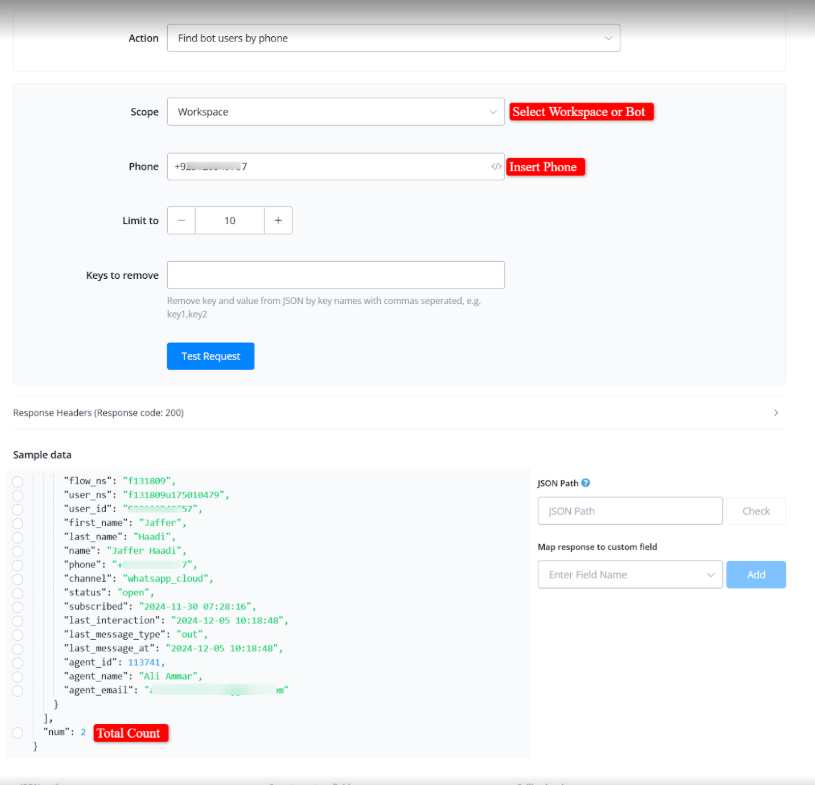Click the Check button
This screenshot has height=785, width=815.
tap(756, 511)
